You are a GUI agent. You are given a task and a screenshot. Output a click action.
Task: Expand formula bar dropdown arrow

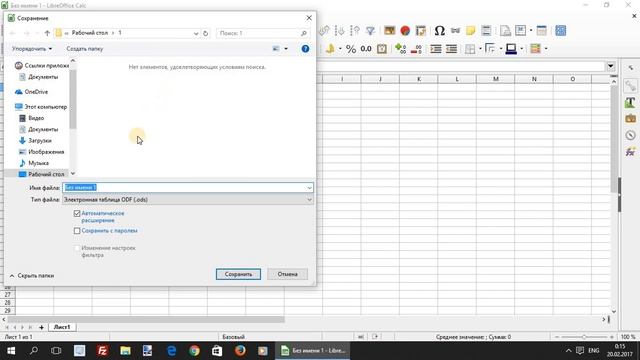coord(611,66)
